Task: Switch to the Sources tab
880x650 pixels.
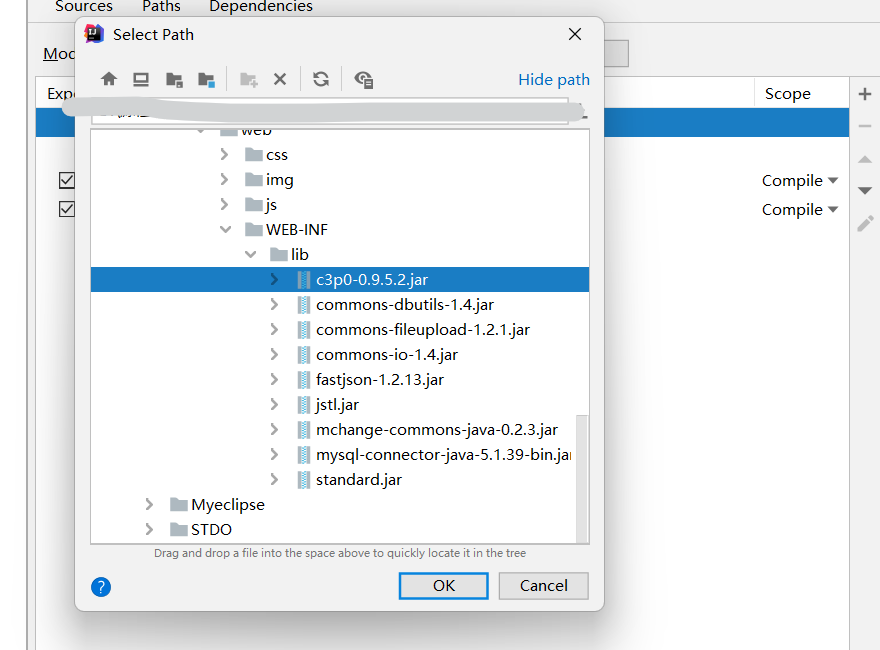Action: pyautogui.click(x=83, y=7)
